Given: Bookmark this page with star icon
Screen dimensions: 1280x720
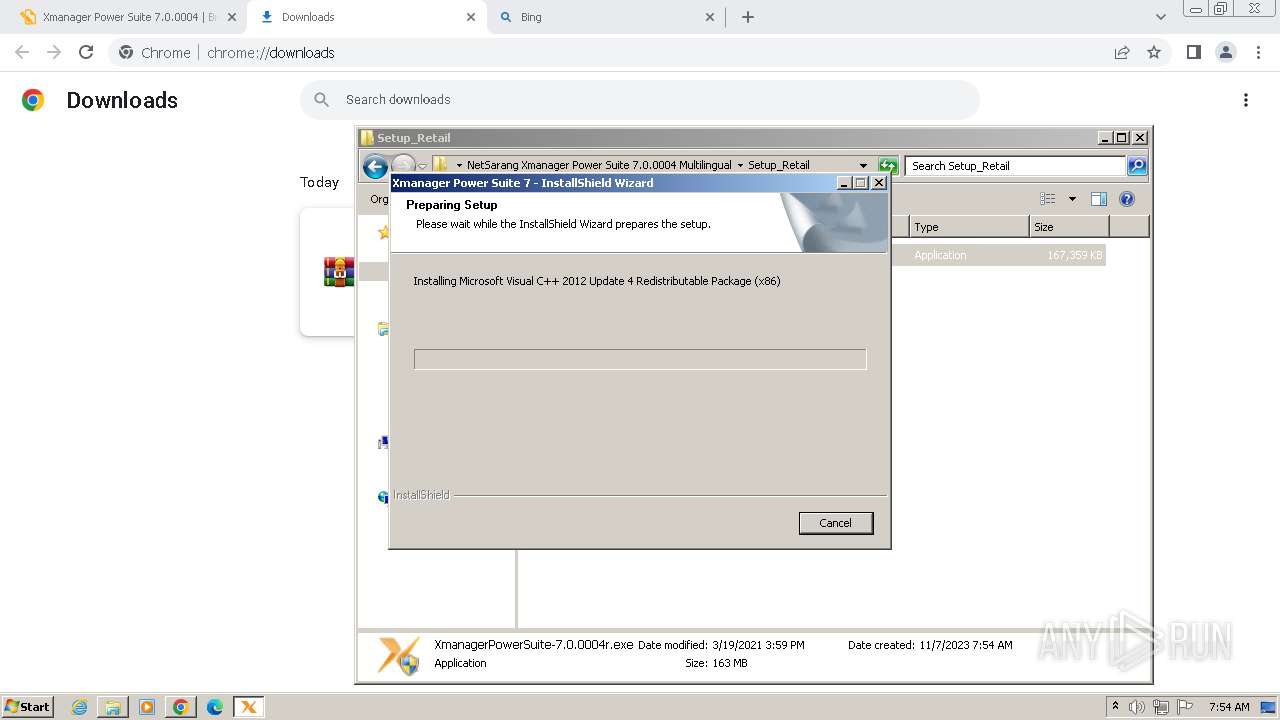Looking at the screenshot, I should click(1154, 52).
